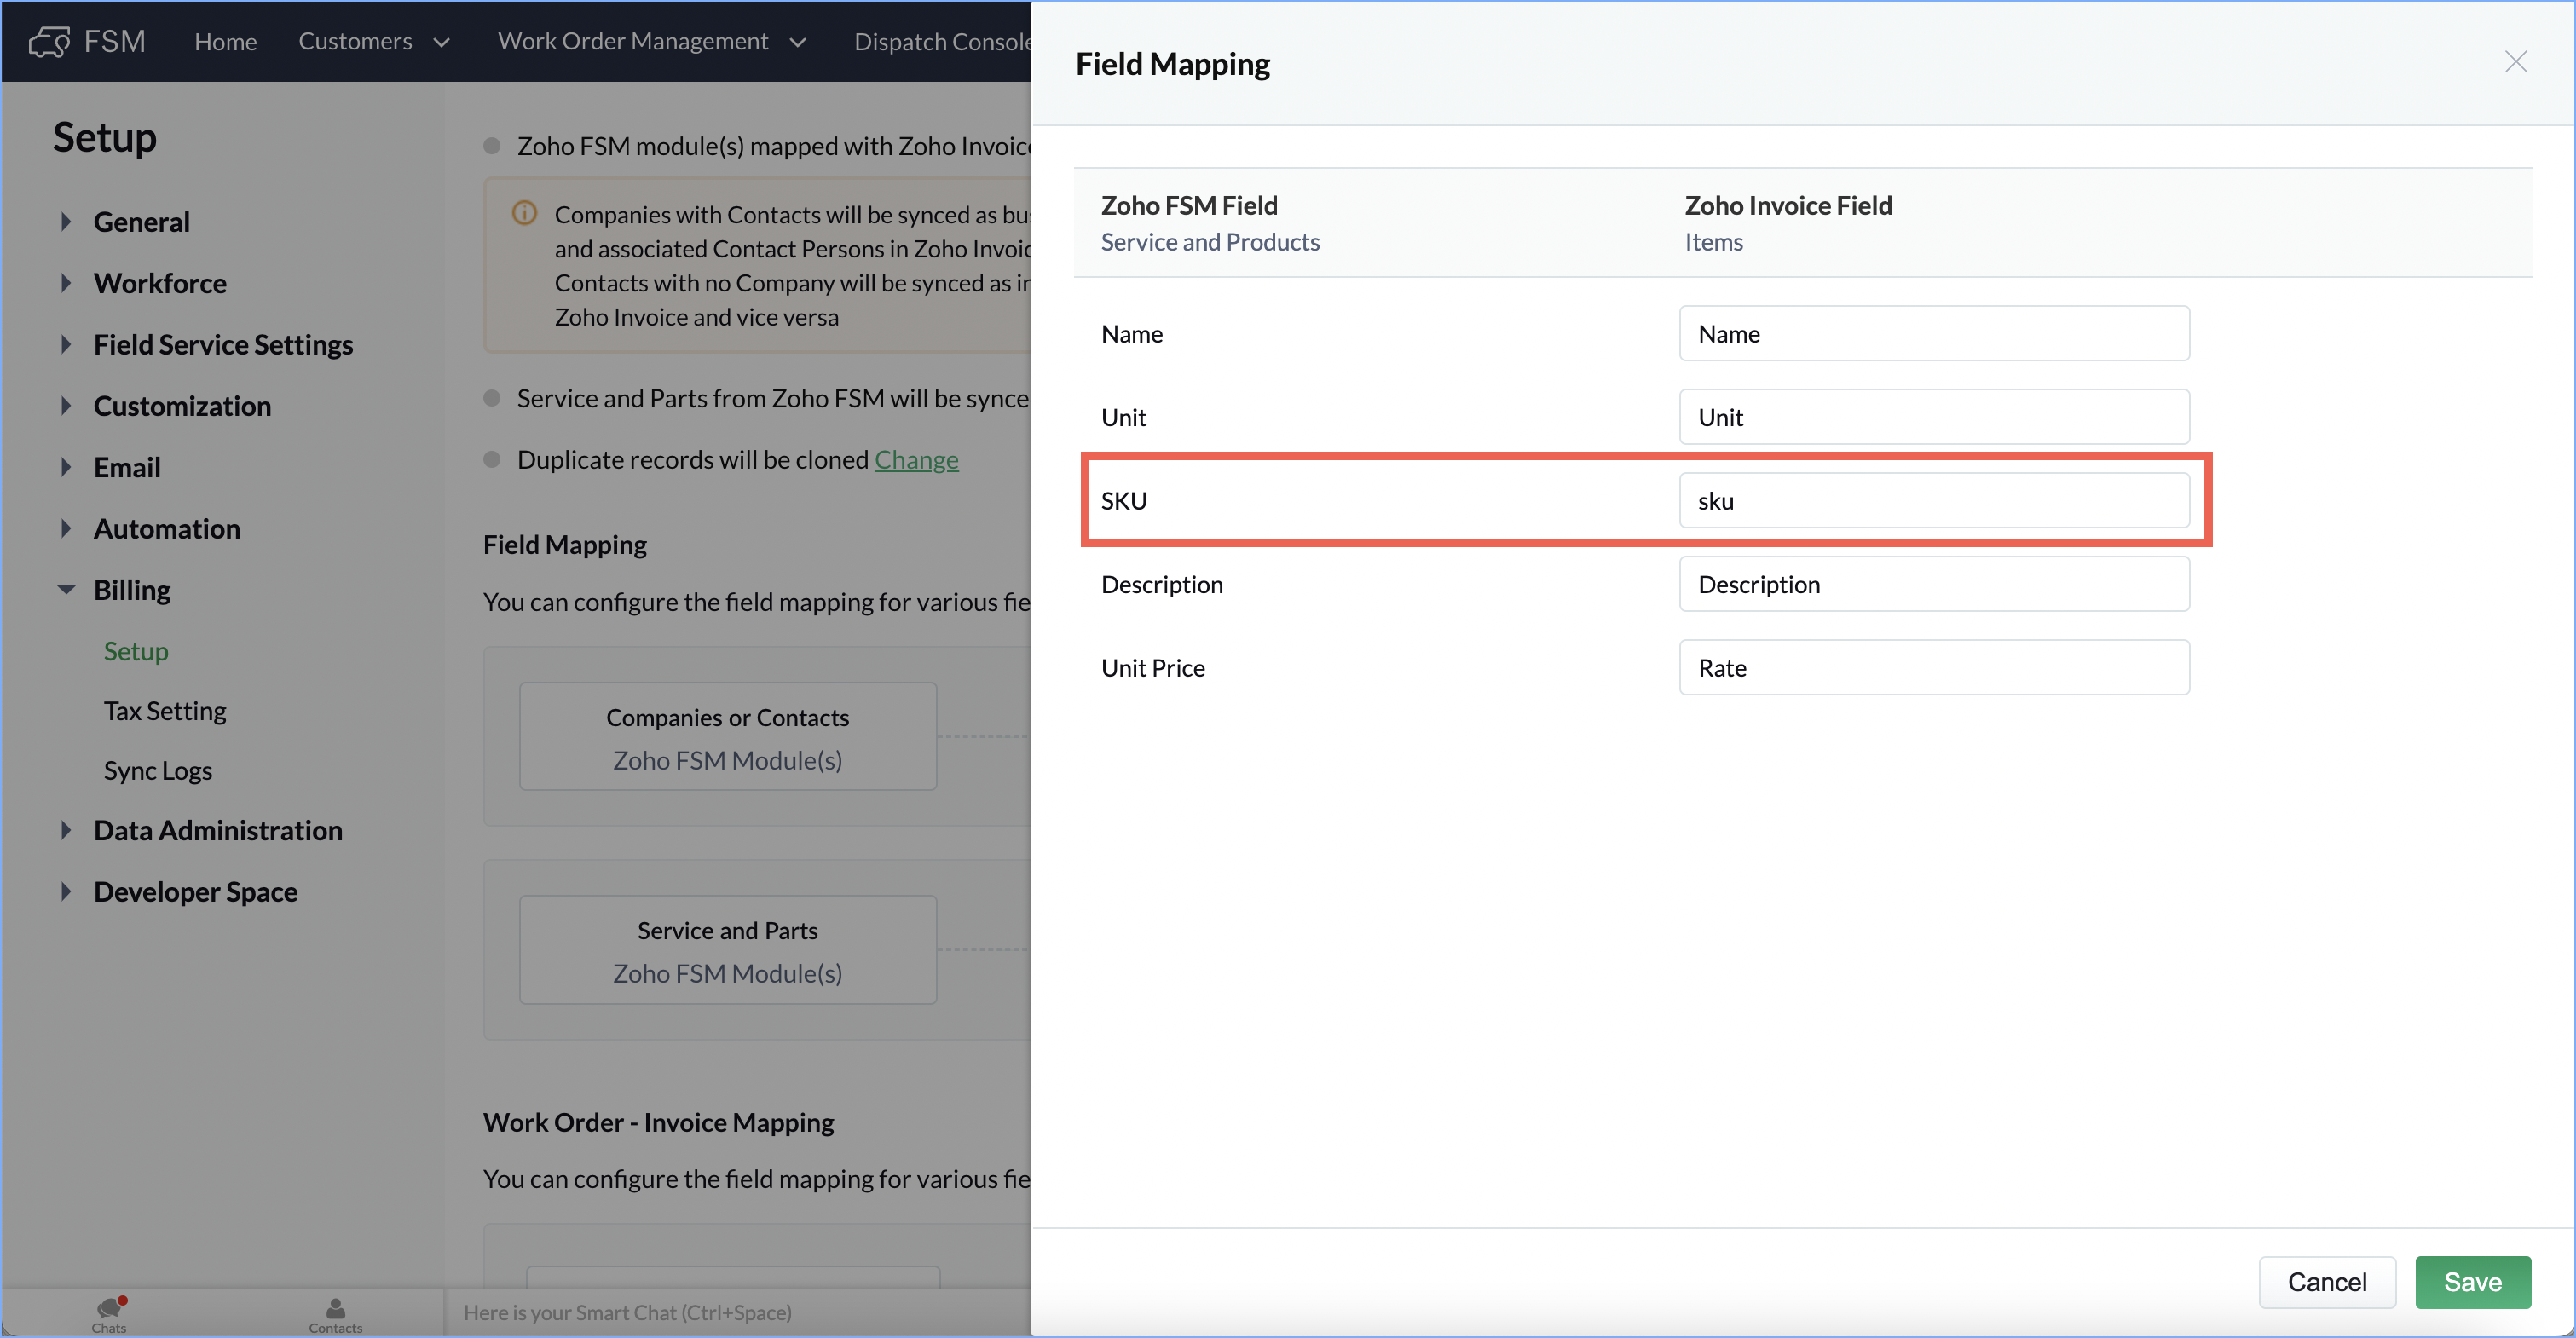This screenshot has height=1338, width=2576.
Task: Open Sync Logs in sidebar
Action: 158,770
